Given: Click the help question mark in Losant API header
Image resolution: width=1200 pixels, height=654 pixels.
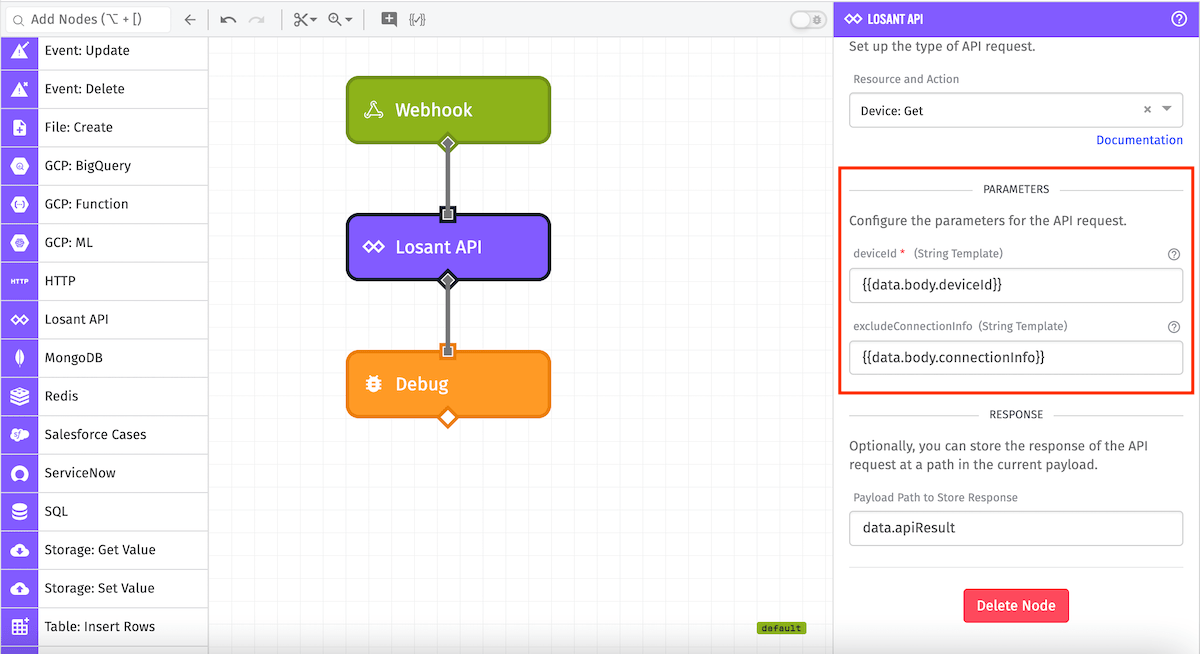Looking at the screenshot, I should 1179,18.
